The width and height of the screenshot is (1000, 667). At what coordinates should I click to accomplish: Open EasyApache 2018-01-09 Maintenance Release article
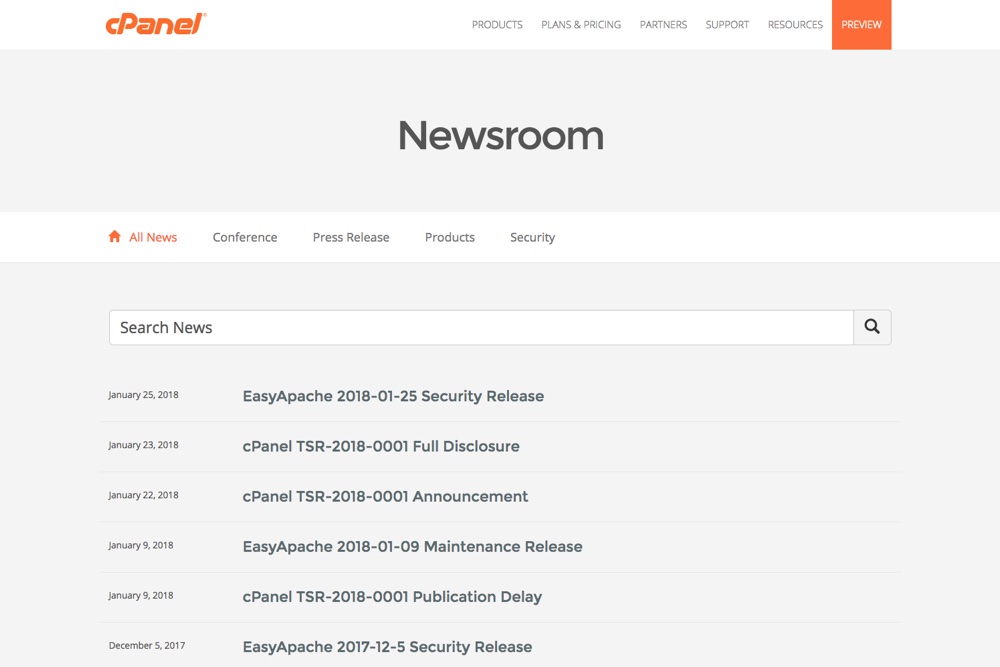point(412,546)
